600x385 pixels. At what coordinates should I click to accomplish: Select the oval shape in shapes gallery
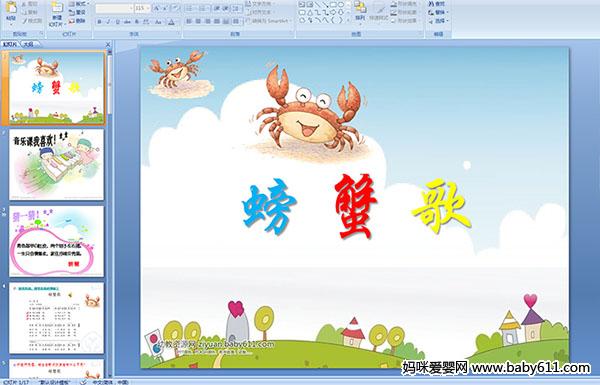click(x=341, y=5)
